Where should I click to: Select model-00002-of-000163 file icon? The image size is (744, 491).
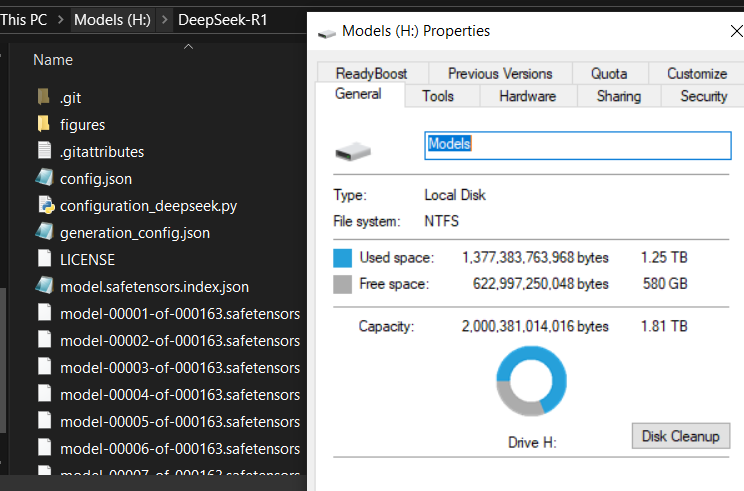45,340
